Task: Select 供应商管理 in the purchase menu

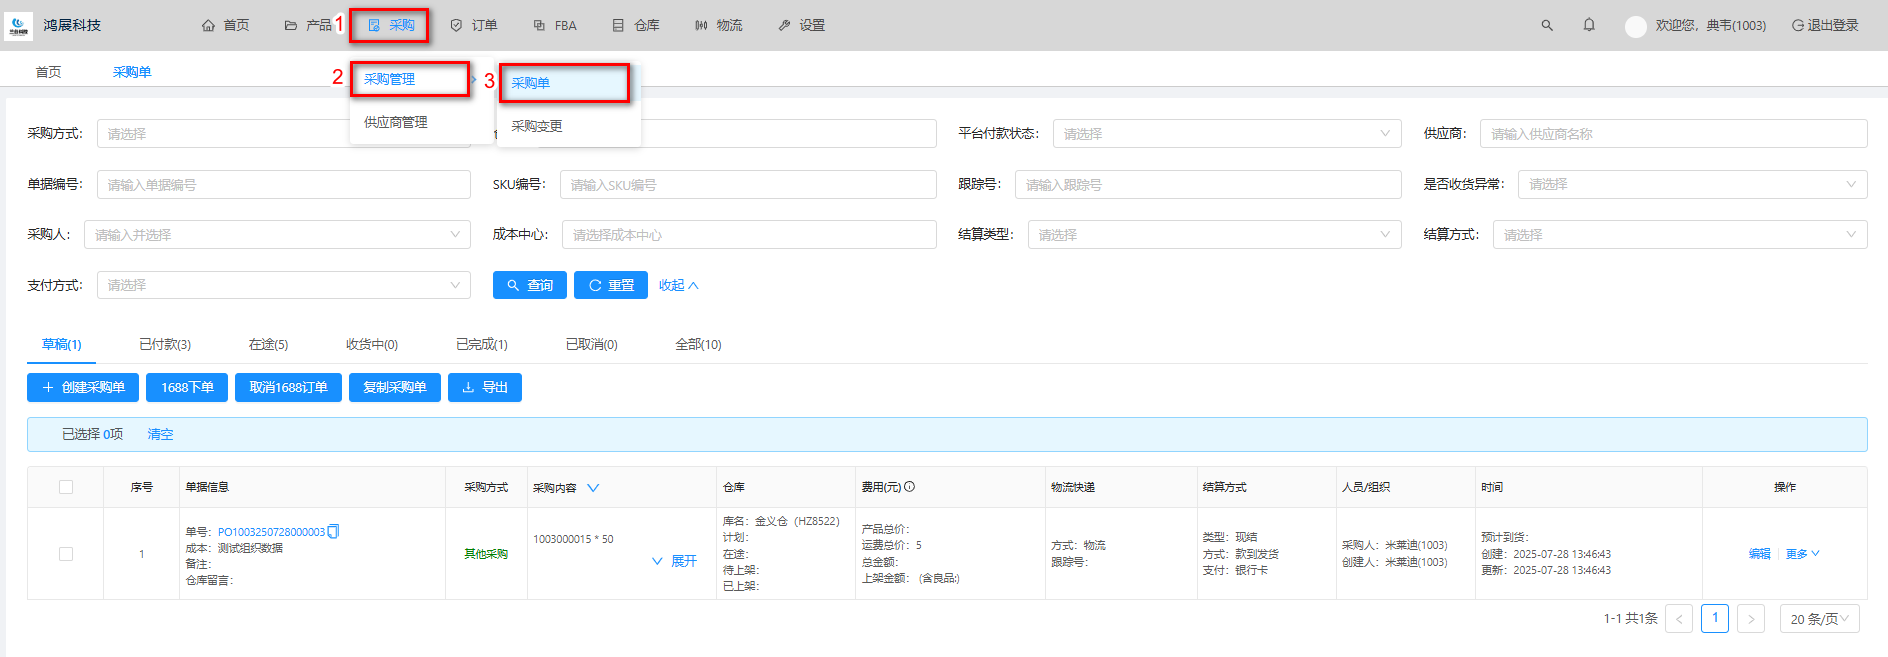Action: coord(396,122)
